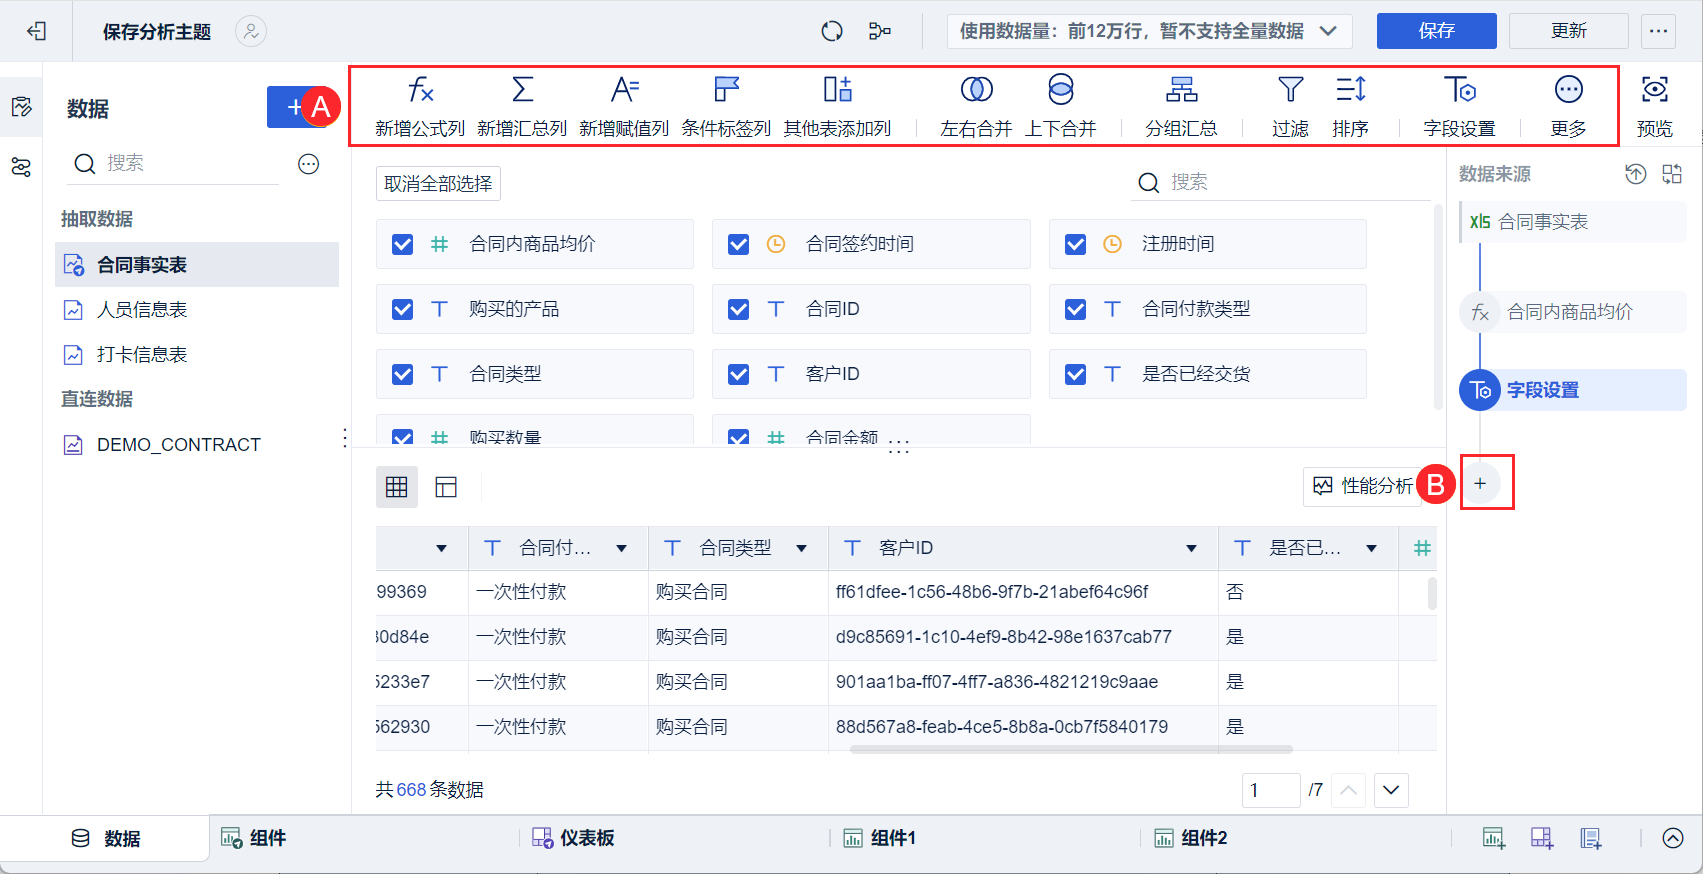The width and height of the screenshot is (1703, 874).
Task: Select the 新增汇总列 sigma tool
Action: (522, 106)
